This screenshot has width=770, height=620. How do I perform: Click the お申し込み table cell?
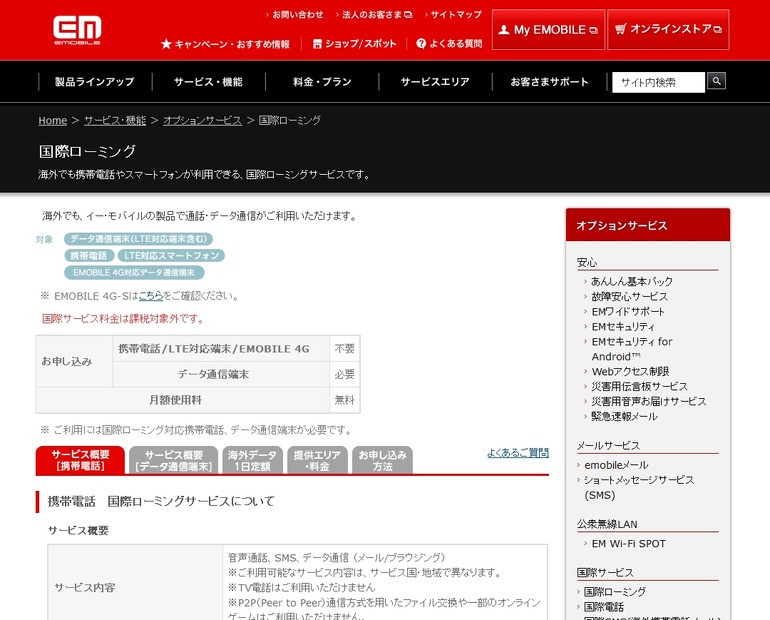pyautogui.click(x=74, y=361)
